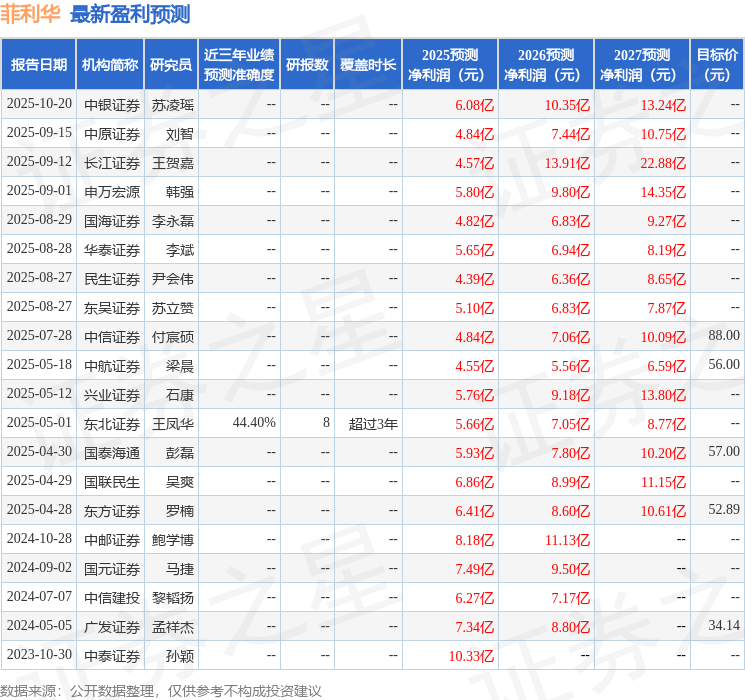Open 中银证券 institution entry
Screen dimensions: 745x700
tap(112, 105)
